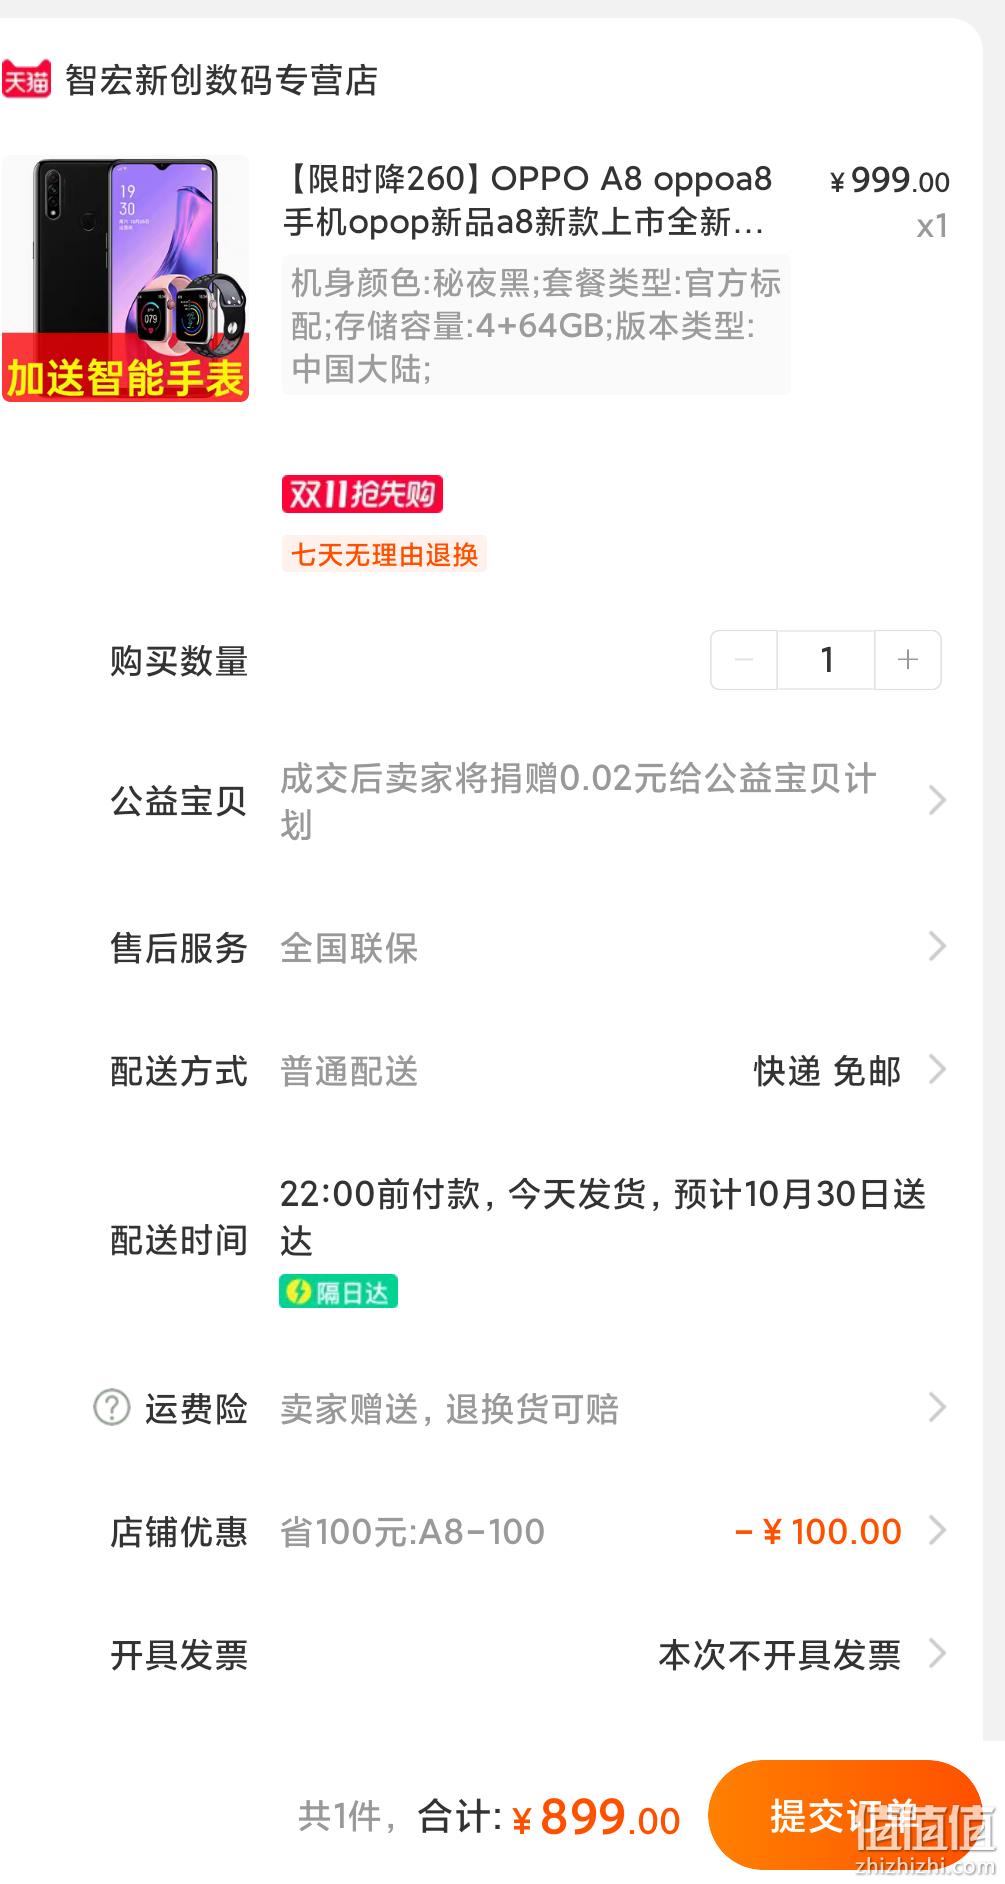Decrease purchase quantity with minus button

[x=744, y=660]
